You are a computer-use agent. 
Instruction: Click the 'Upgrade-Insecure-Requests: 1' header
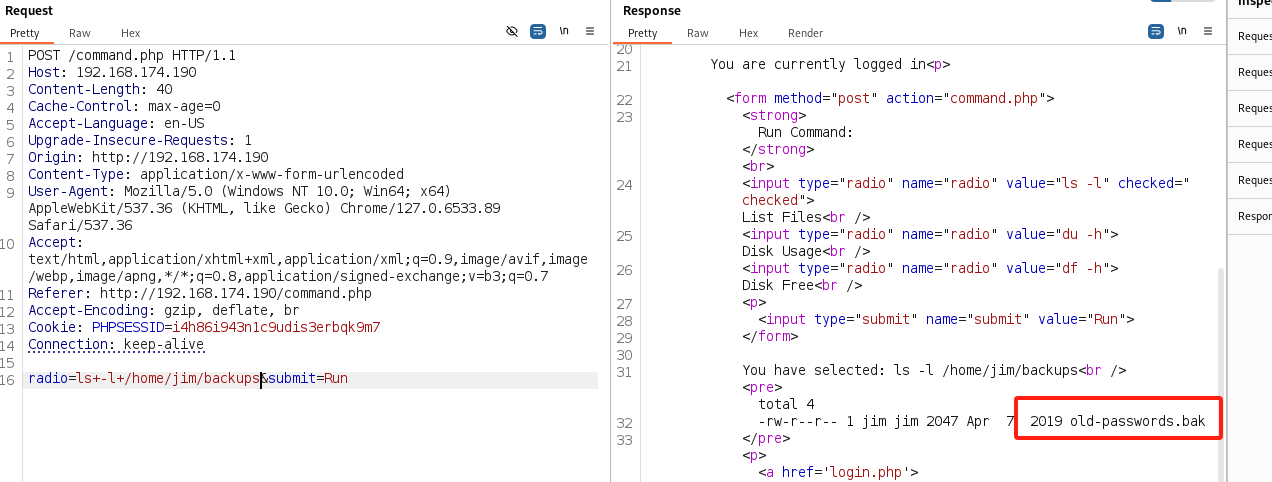140,140
